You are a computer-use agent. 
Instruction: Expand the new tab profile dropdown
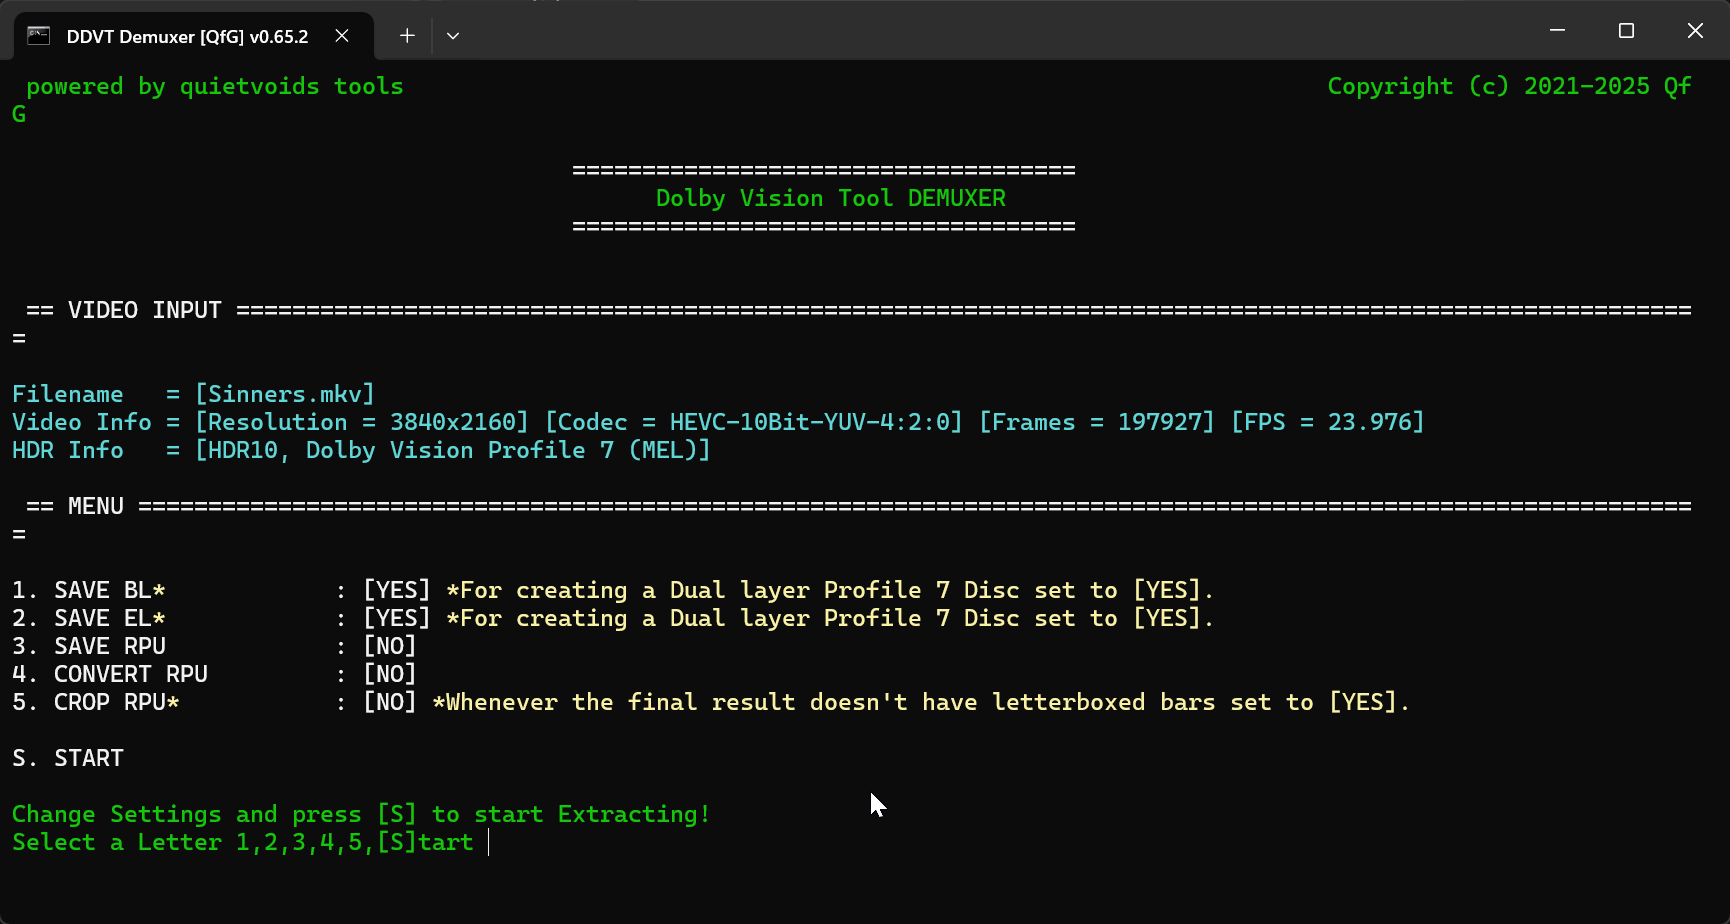point(453,36)
